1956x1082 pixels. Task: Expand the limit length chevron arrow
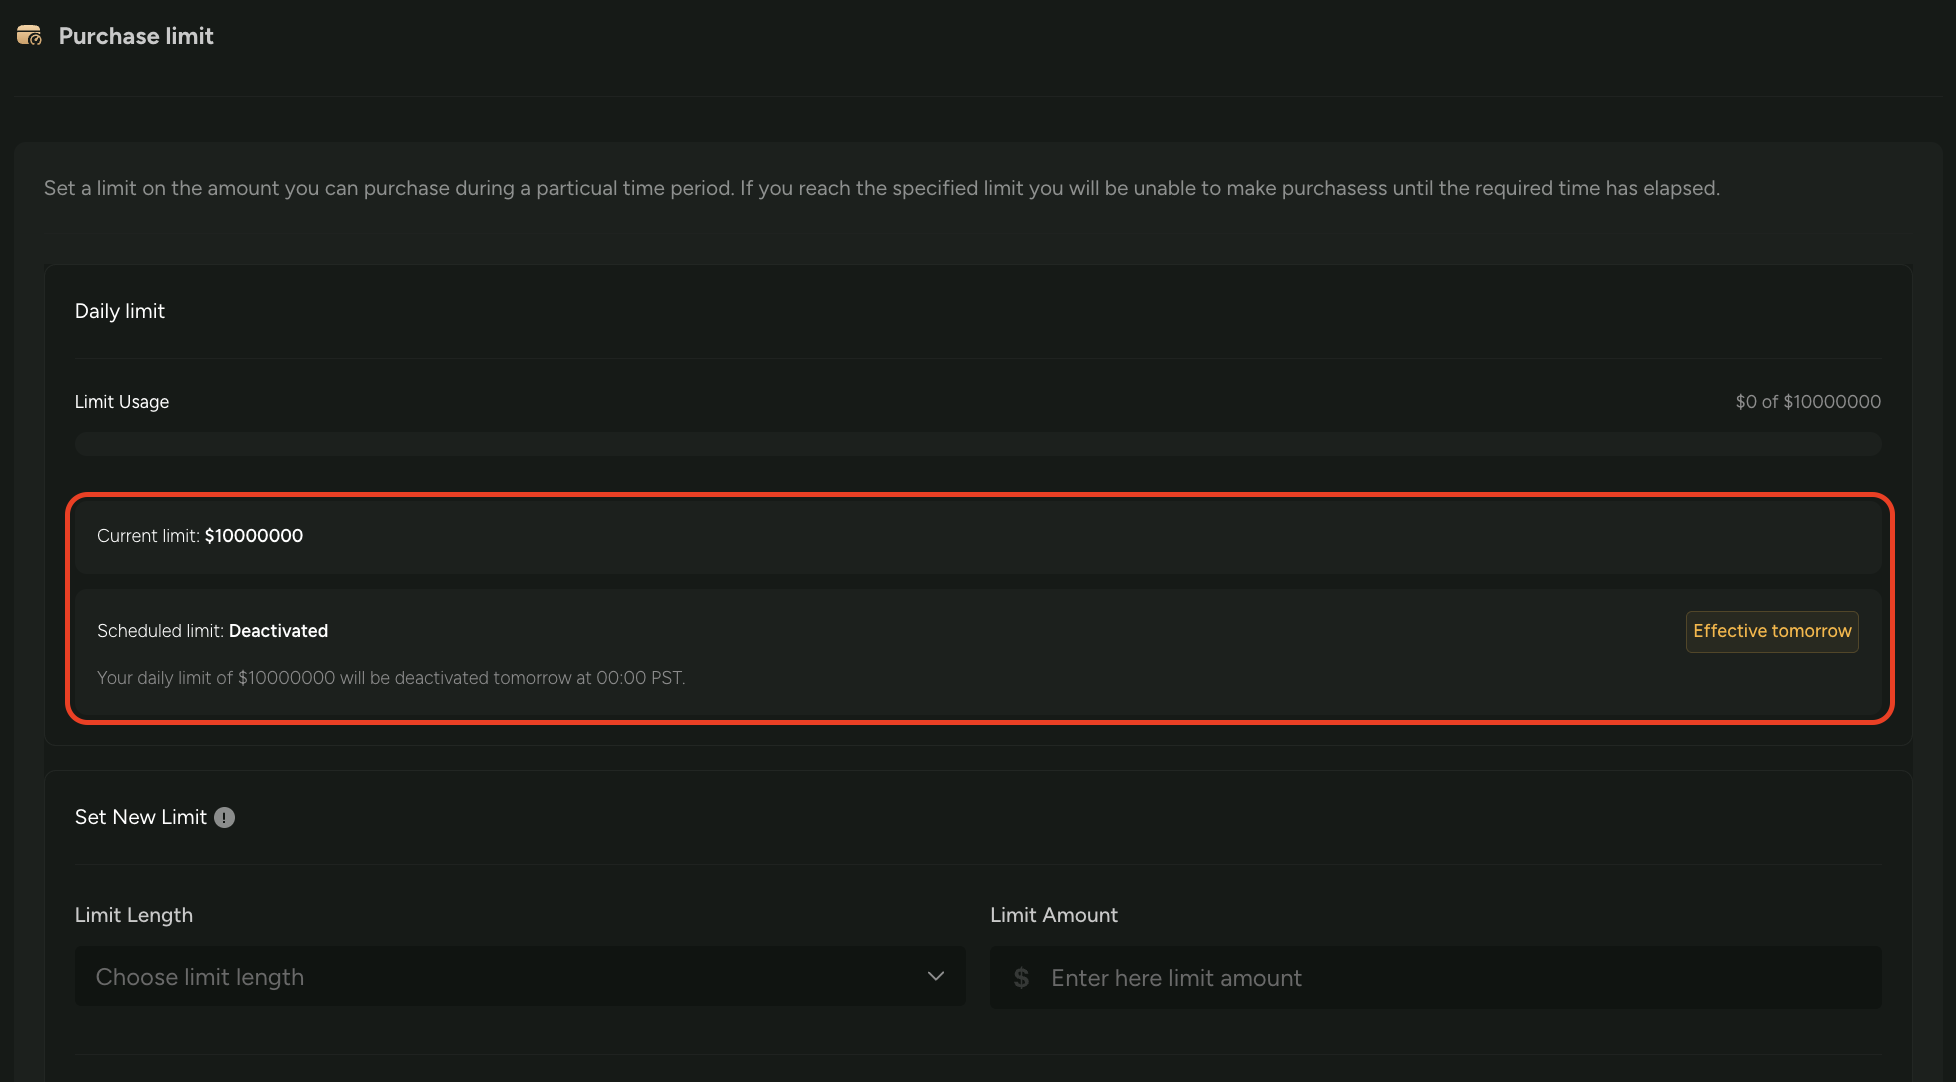(935, 976)
